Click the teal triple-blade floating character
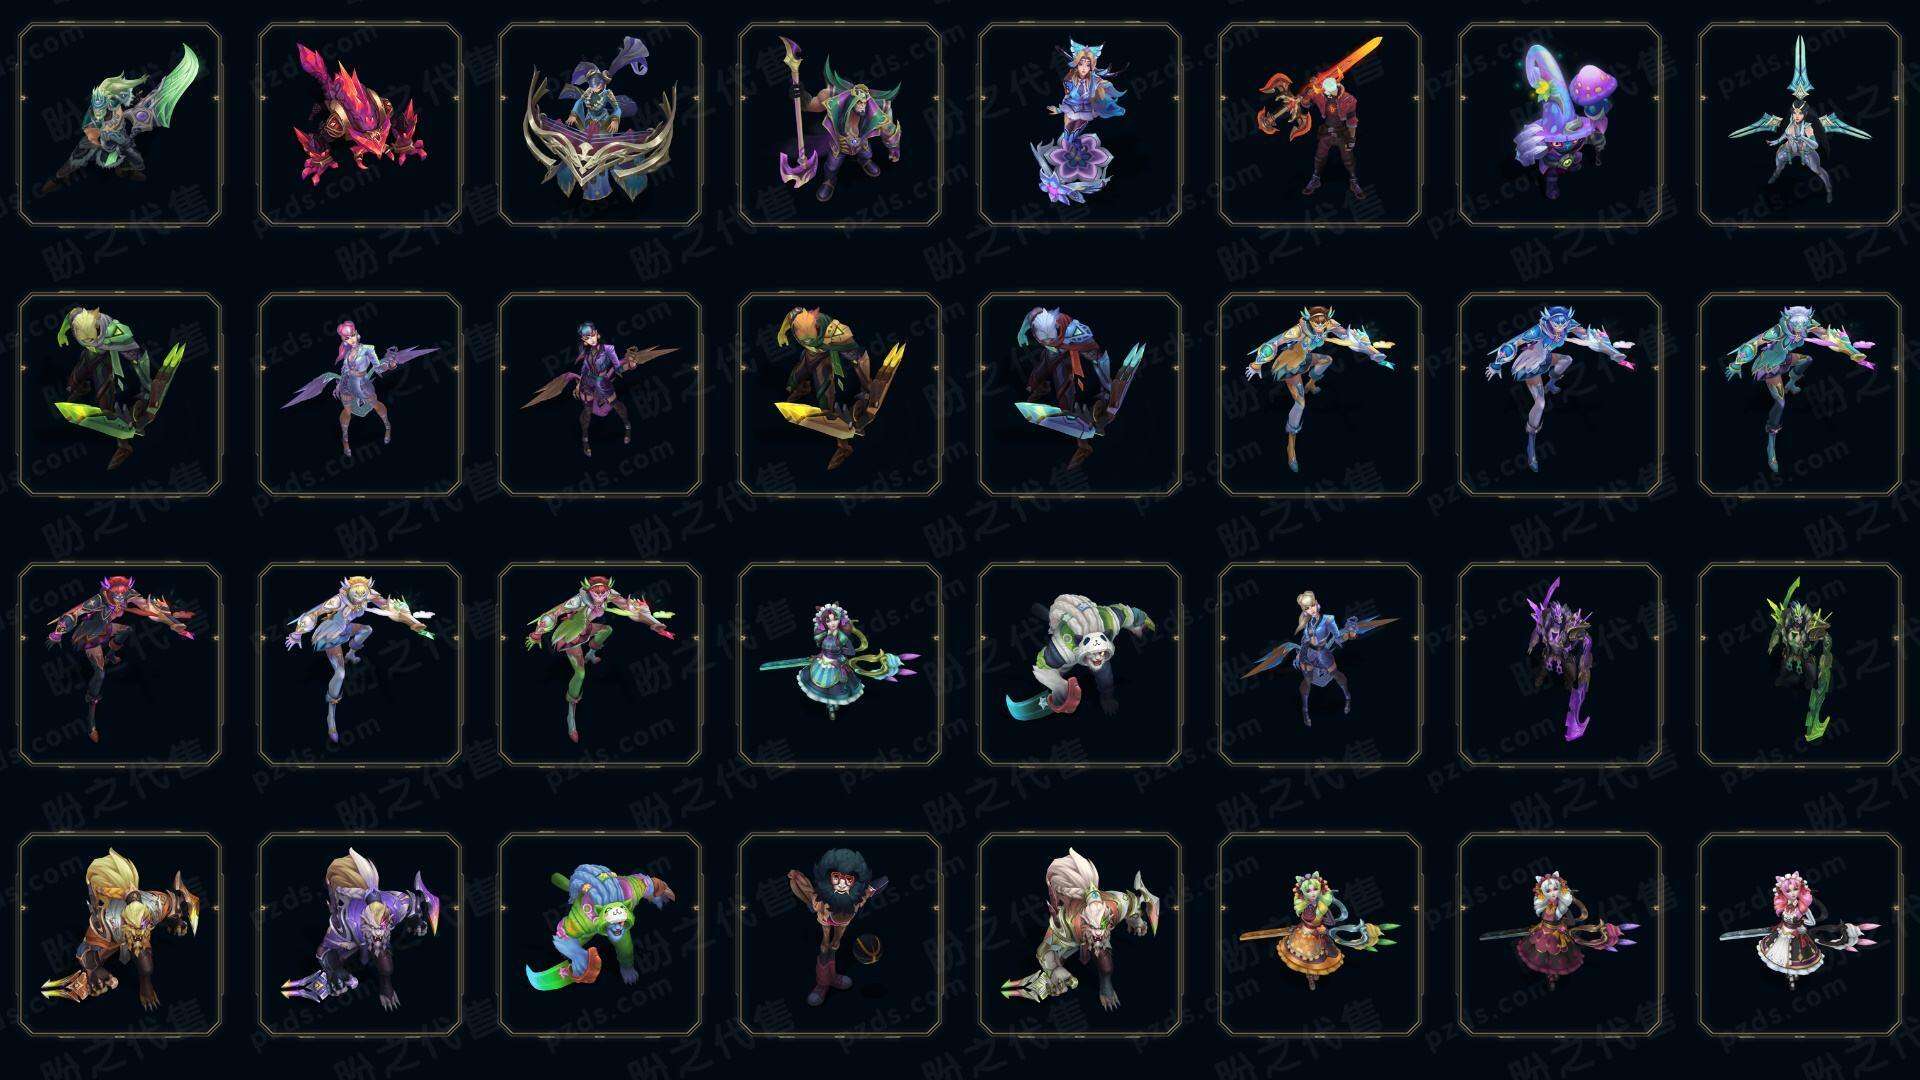The image size is (1920, 1080). (x=1800, y=125)
